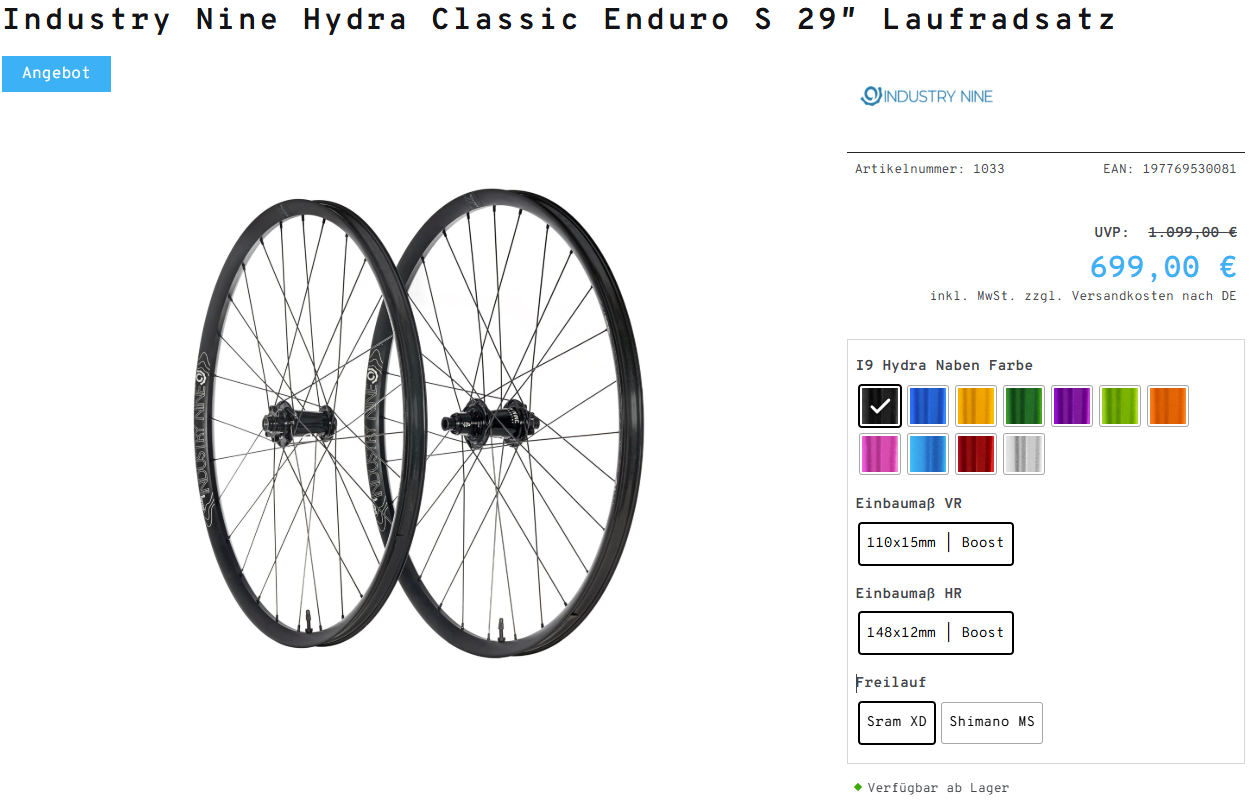Select the 110x15mm Boost front axle option
This screenshot has height=803, width=1249.
point(936,543)
